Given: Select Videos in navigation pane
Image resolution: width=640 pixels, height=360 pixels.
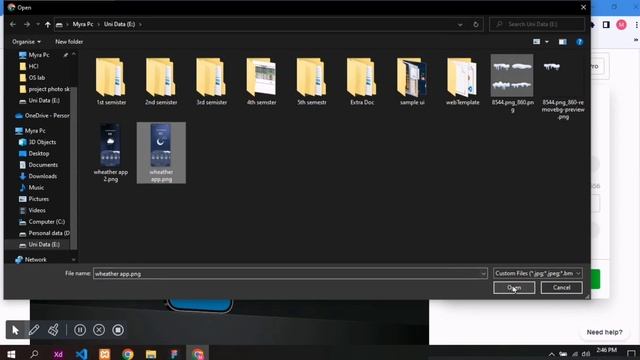Looking at the screenshot, I should tap(32, 211).
